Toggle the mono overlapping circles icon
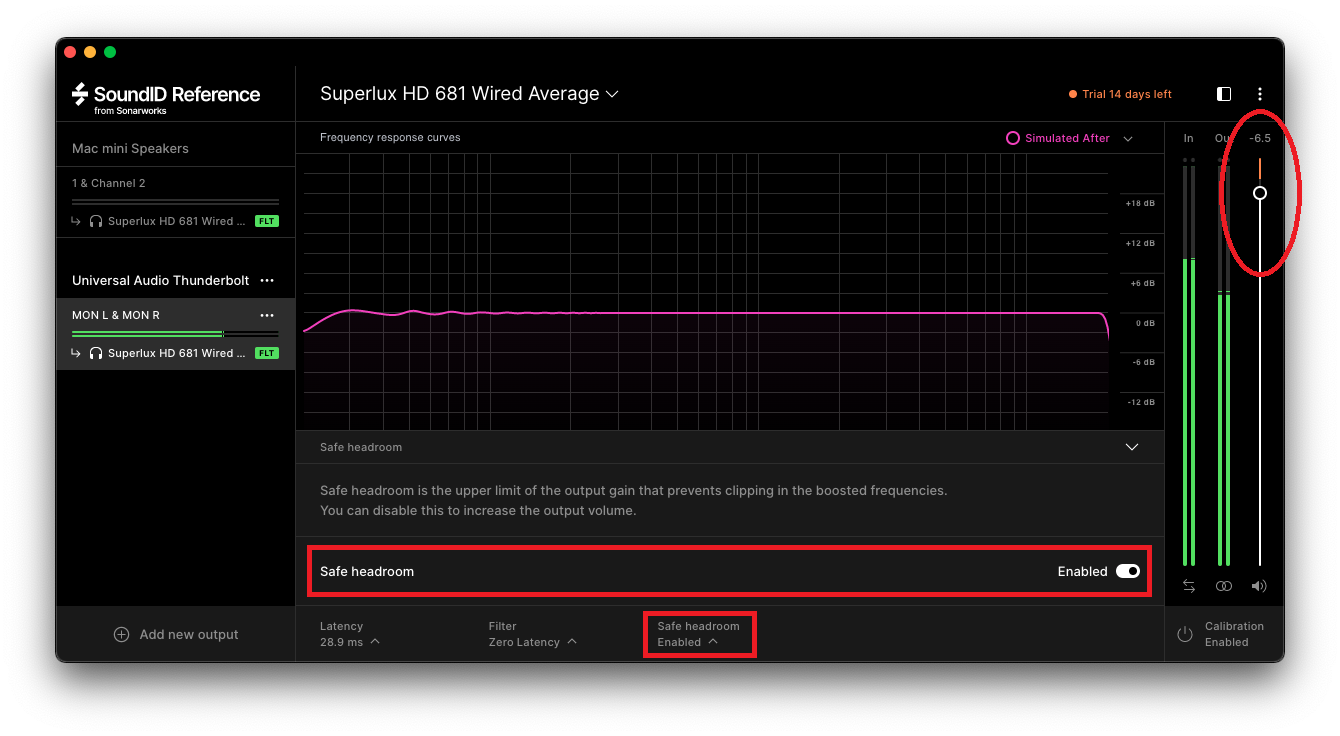Screen dimensions: 1340x736 click(1224, 586)
